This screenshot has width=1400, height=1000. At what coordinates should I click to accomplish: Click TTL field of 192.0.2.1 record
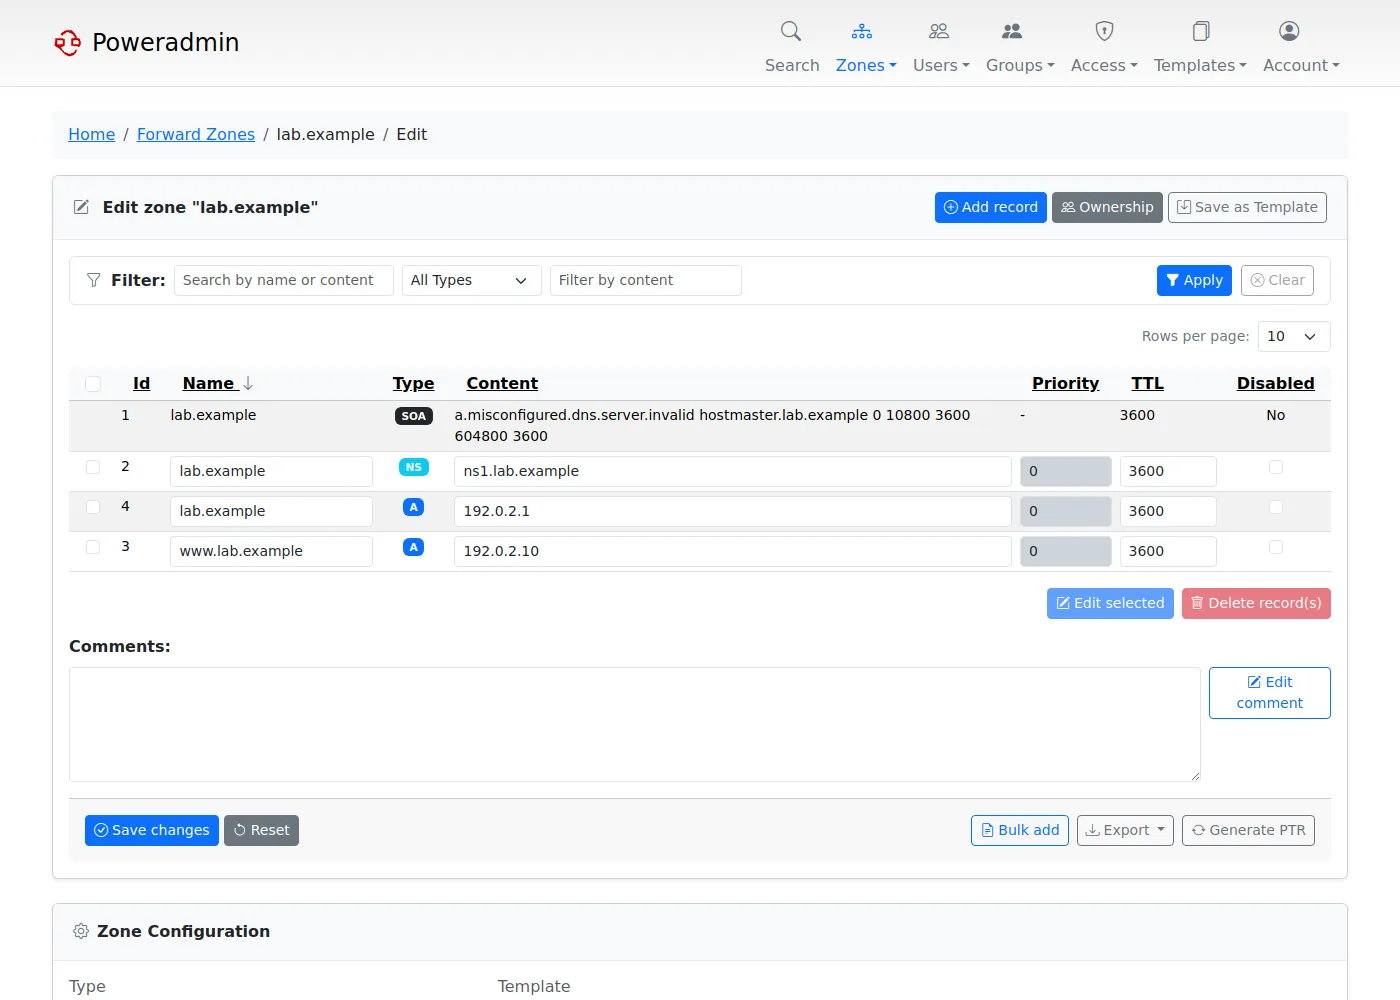coord(1168,511)
